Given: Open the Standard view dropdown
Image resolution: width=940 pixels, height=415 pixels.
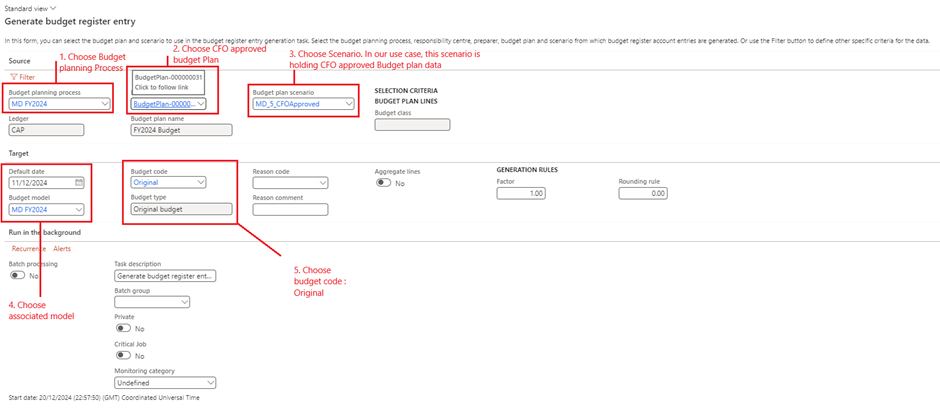Looking at the screenshot, I should click(30, 9).
